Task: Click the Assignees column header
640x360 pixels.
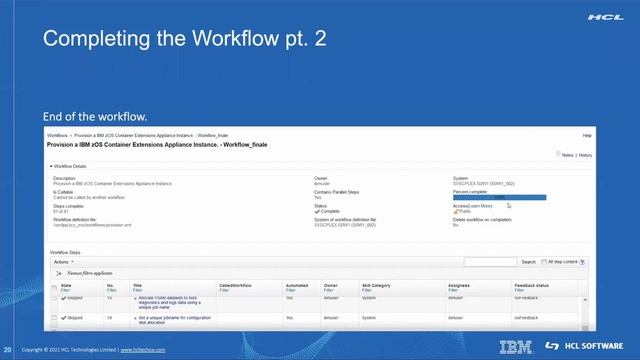Action: (x=459, y=285)
